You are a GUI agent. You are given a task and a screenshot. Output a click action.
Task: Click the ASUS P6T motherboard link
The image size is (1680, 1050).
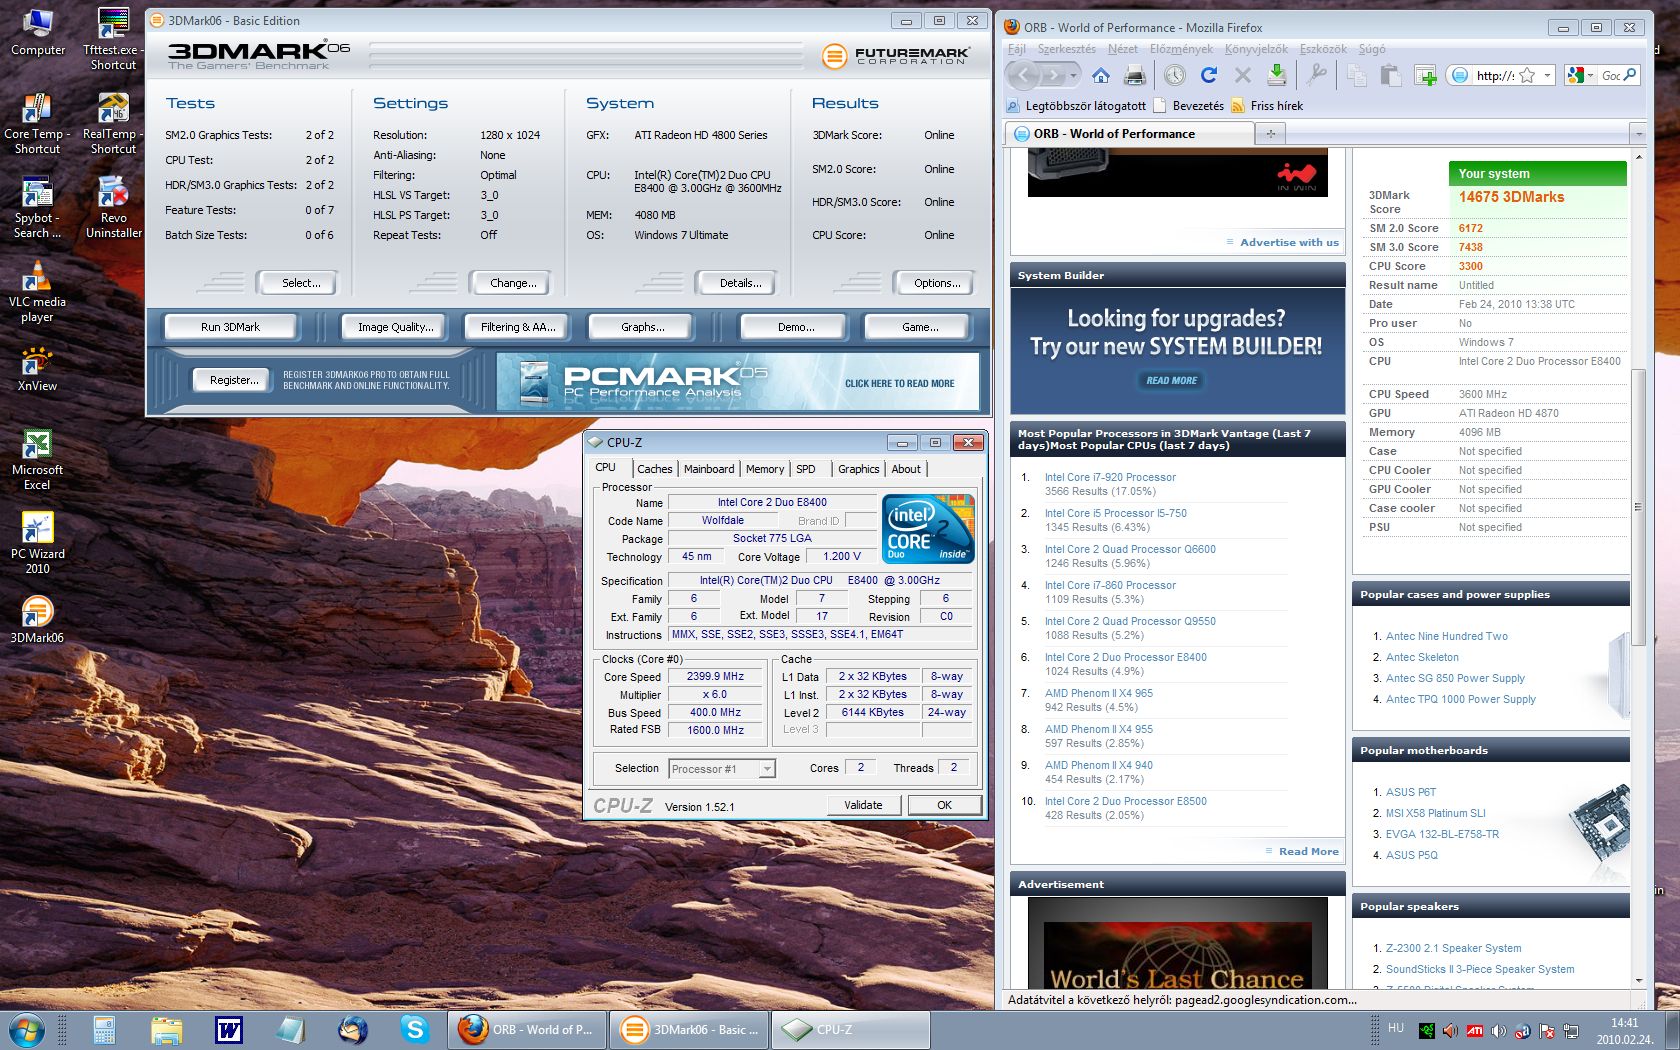pos(1410,792)
